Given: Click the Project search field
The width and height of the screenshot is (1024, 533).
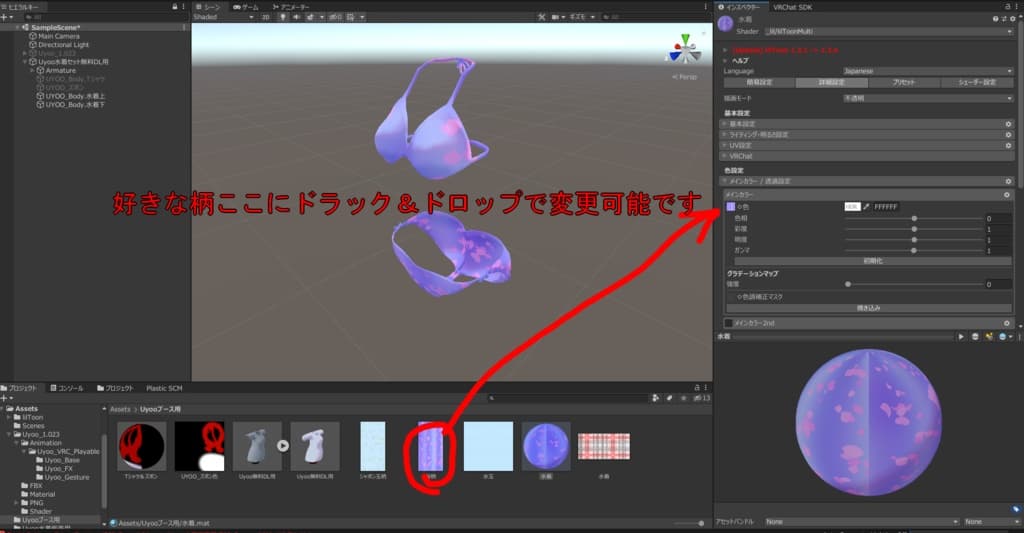Looking at the screenshot, I should click(x=566, y=398).
